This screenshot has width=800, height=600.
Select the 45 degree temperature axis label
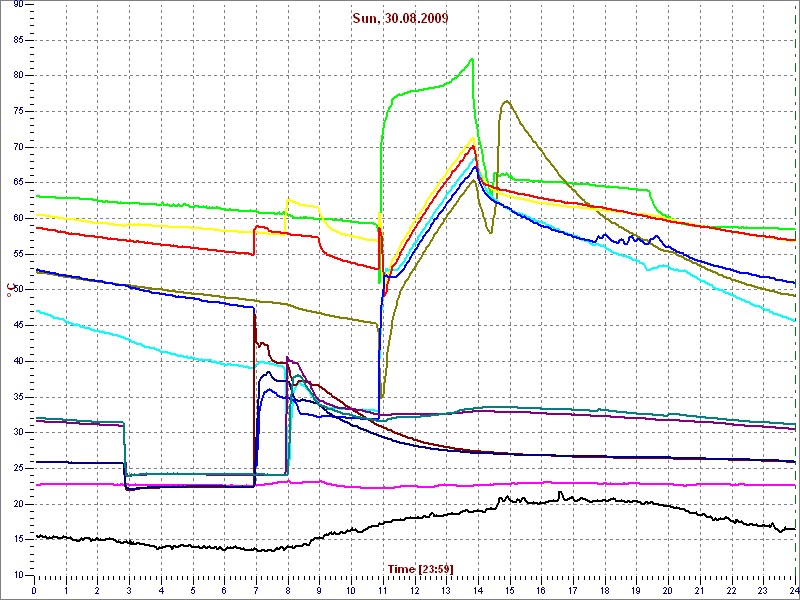(x=18, y=326)
